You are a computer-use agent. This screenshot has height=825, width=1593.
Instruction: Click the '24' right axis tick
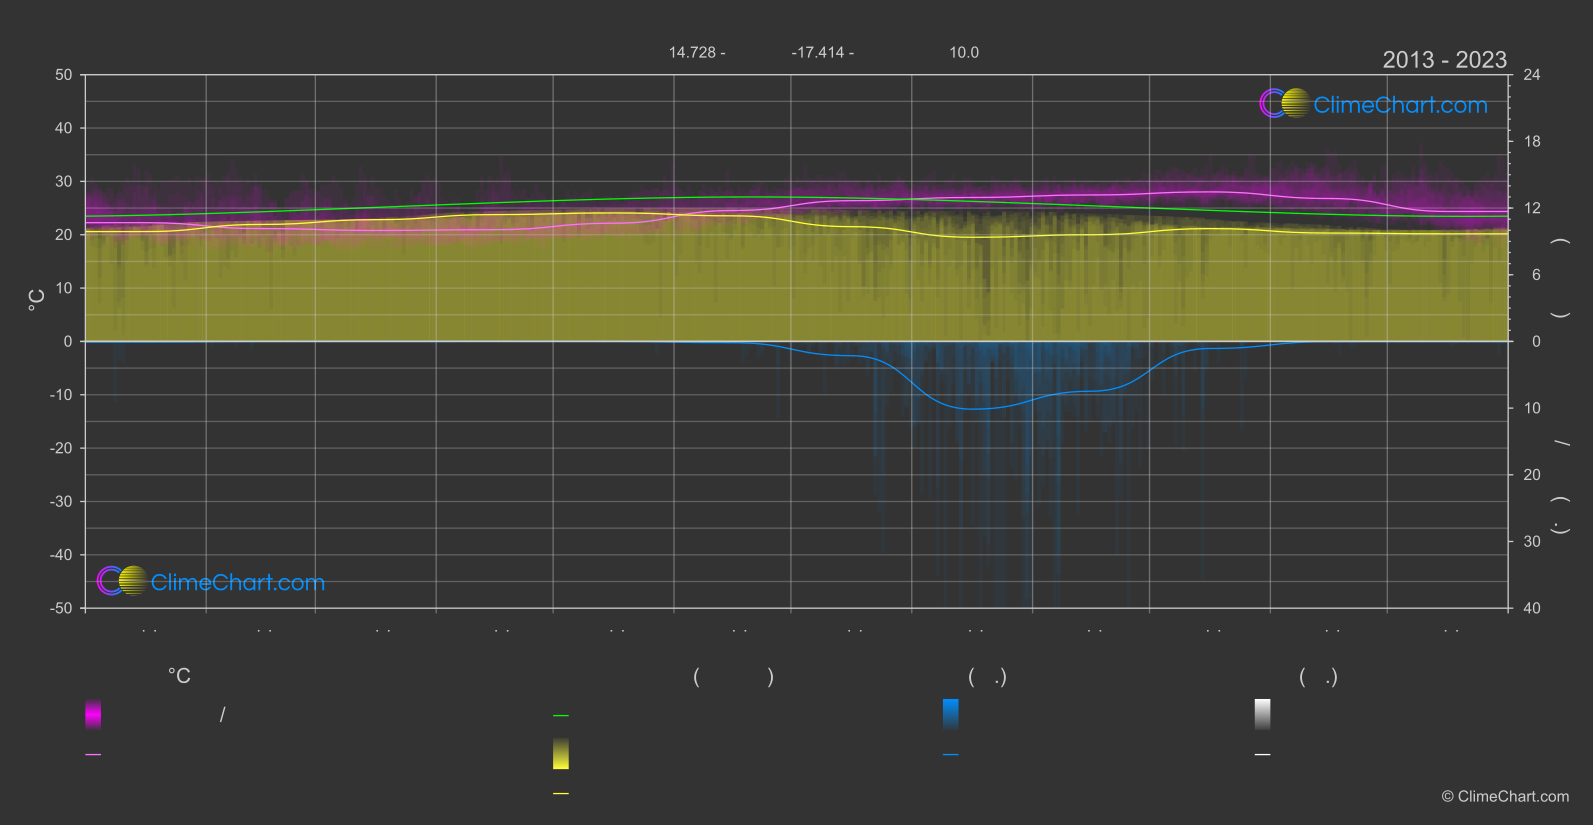1532,75
